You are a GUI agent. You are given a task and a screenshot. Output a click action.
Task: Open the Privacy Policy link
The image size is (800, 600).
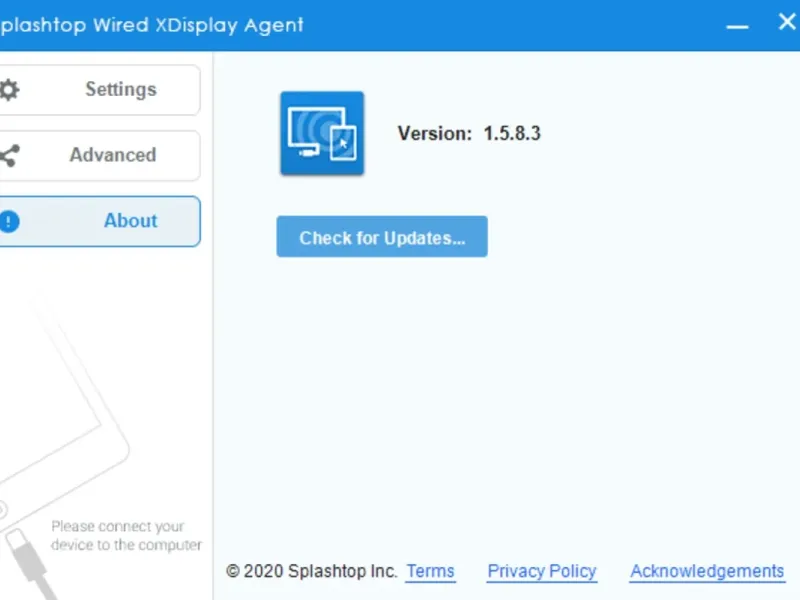coord(542,571)
